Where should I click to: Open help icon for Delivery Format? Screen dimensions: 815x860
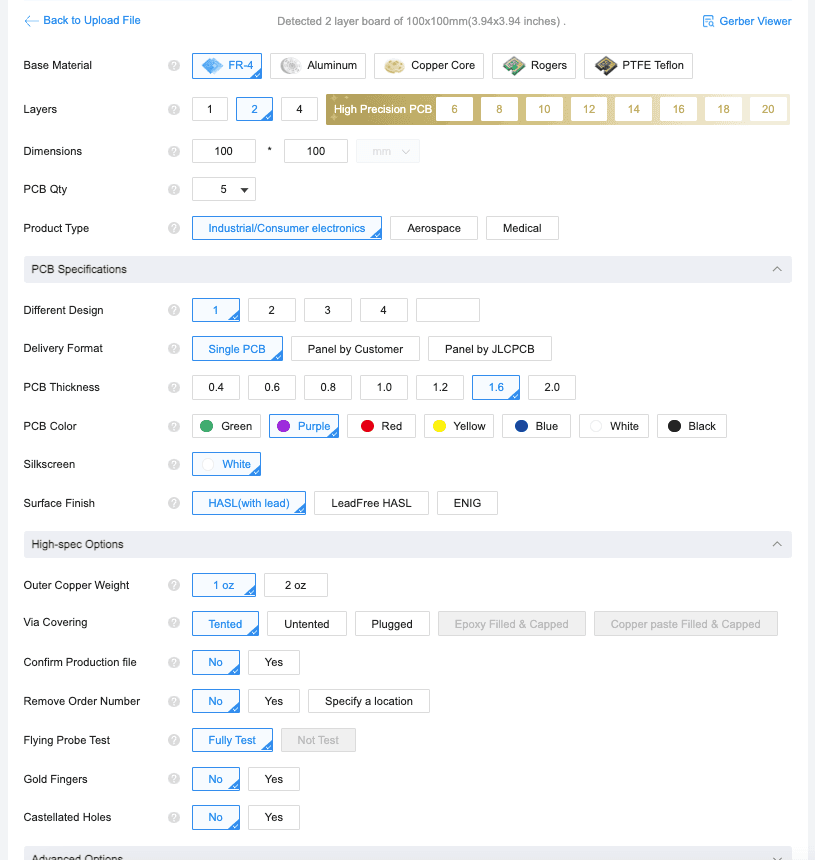tap(174, 349)
